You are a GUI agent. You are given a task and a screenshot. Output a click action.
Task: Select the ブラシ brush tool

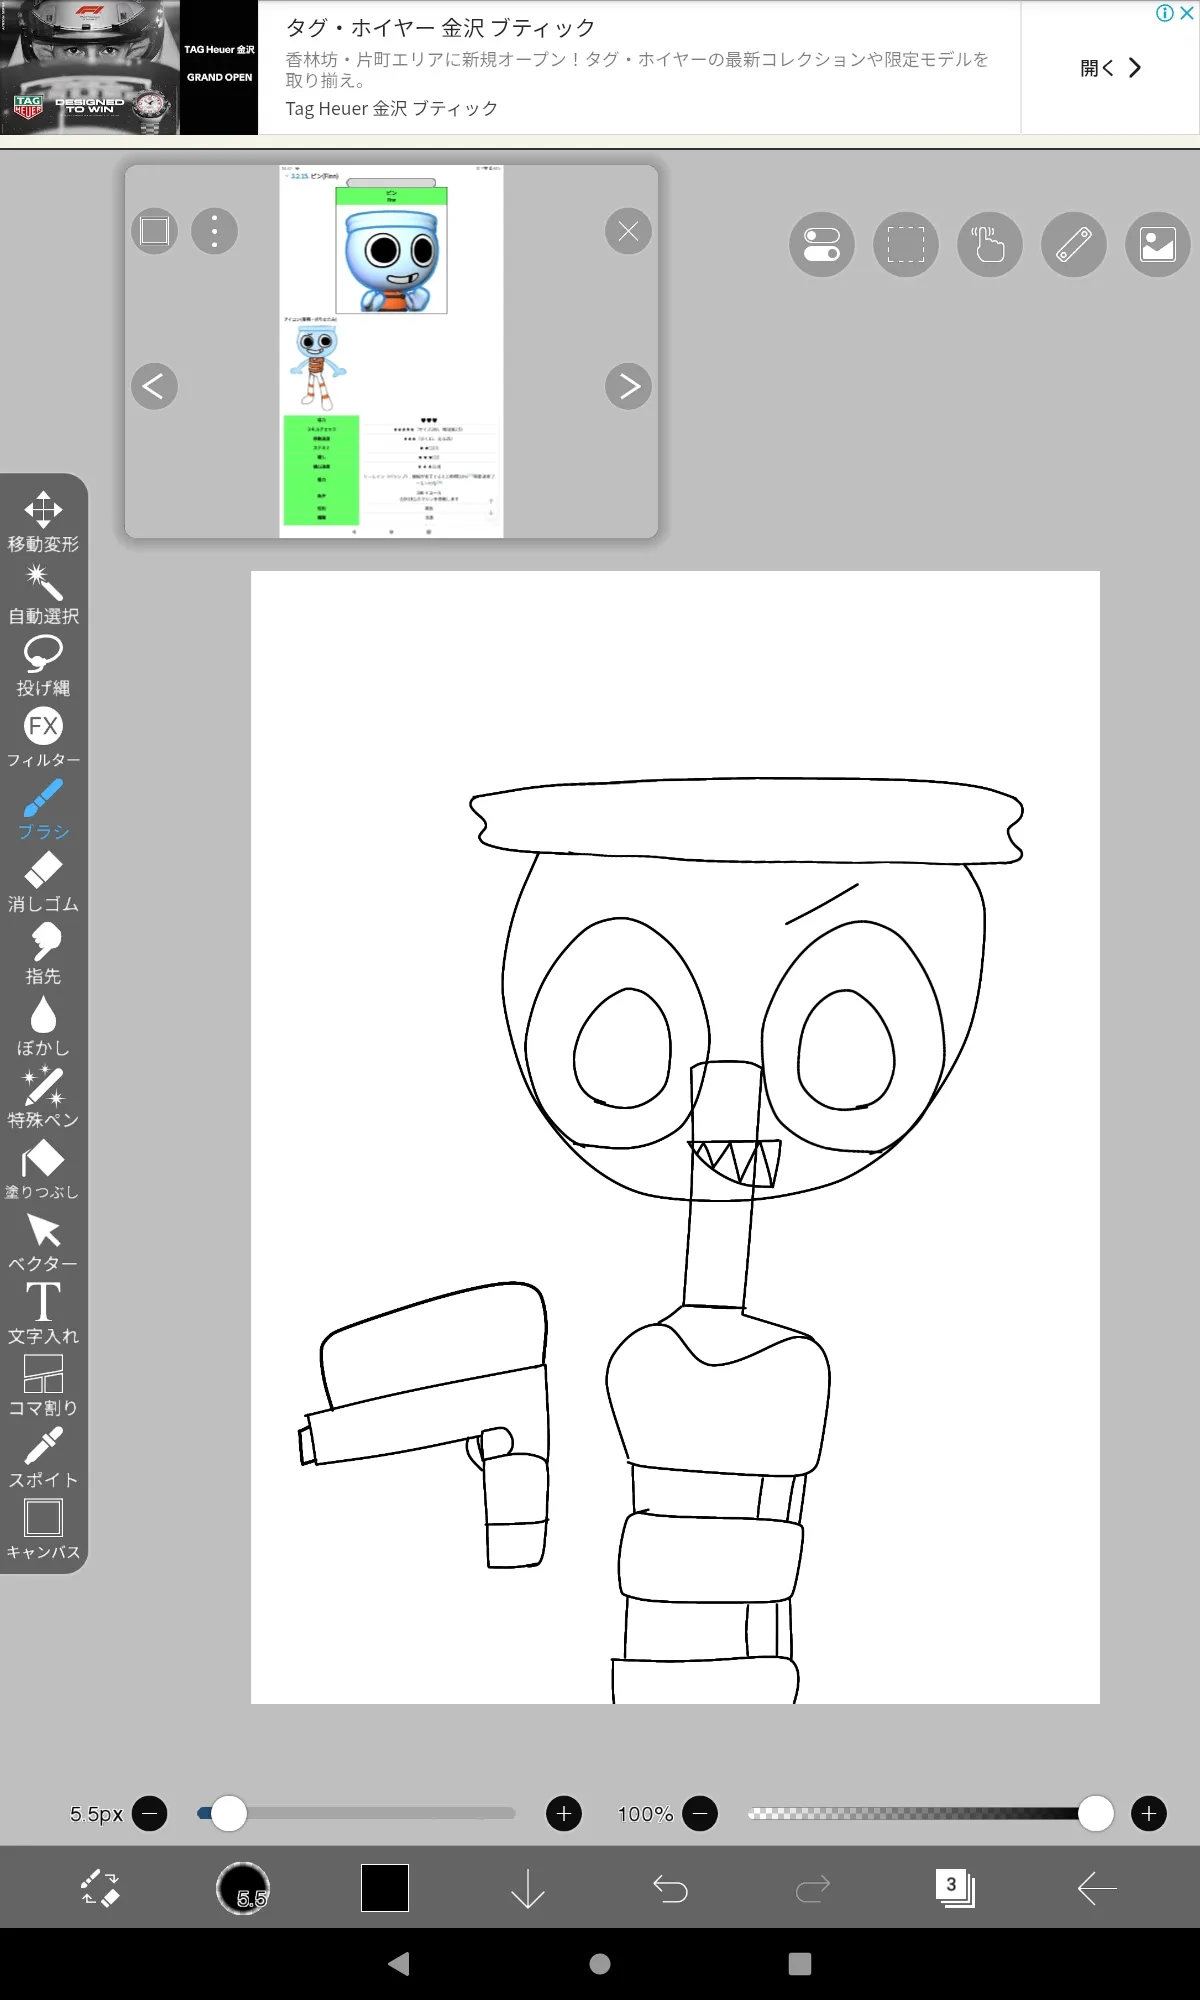click(43, 810)
